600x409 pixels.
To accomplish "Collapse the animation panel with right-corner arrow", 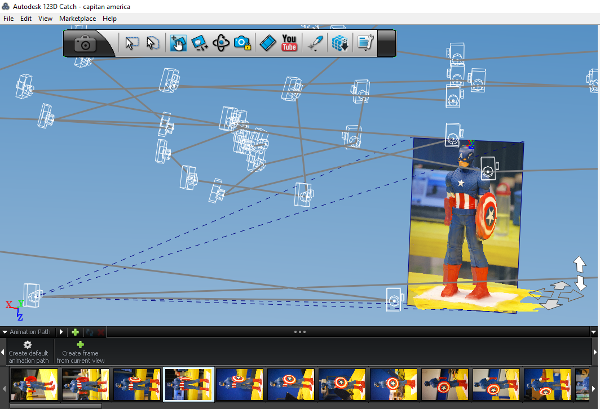I will 593,332.
